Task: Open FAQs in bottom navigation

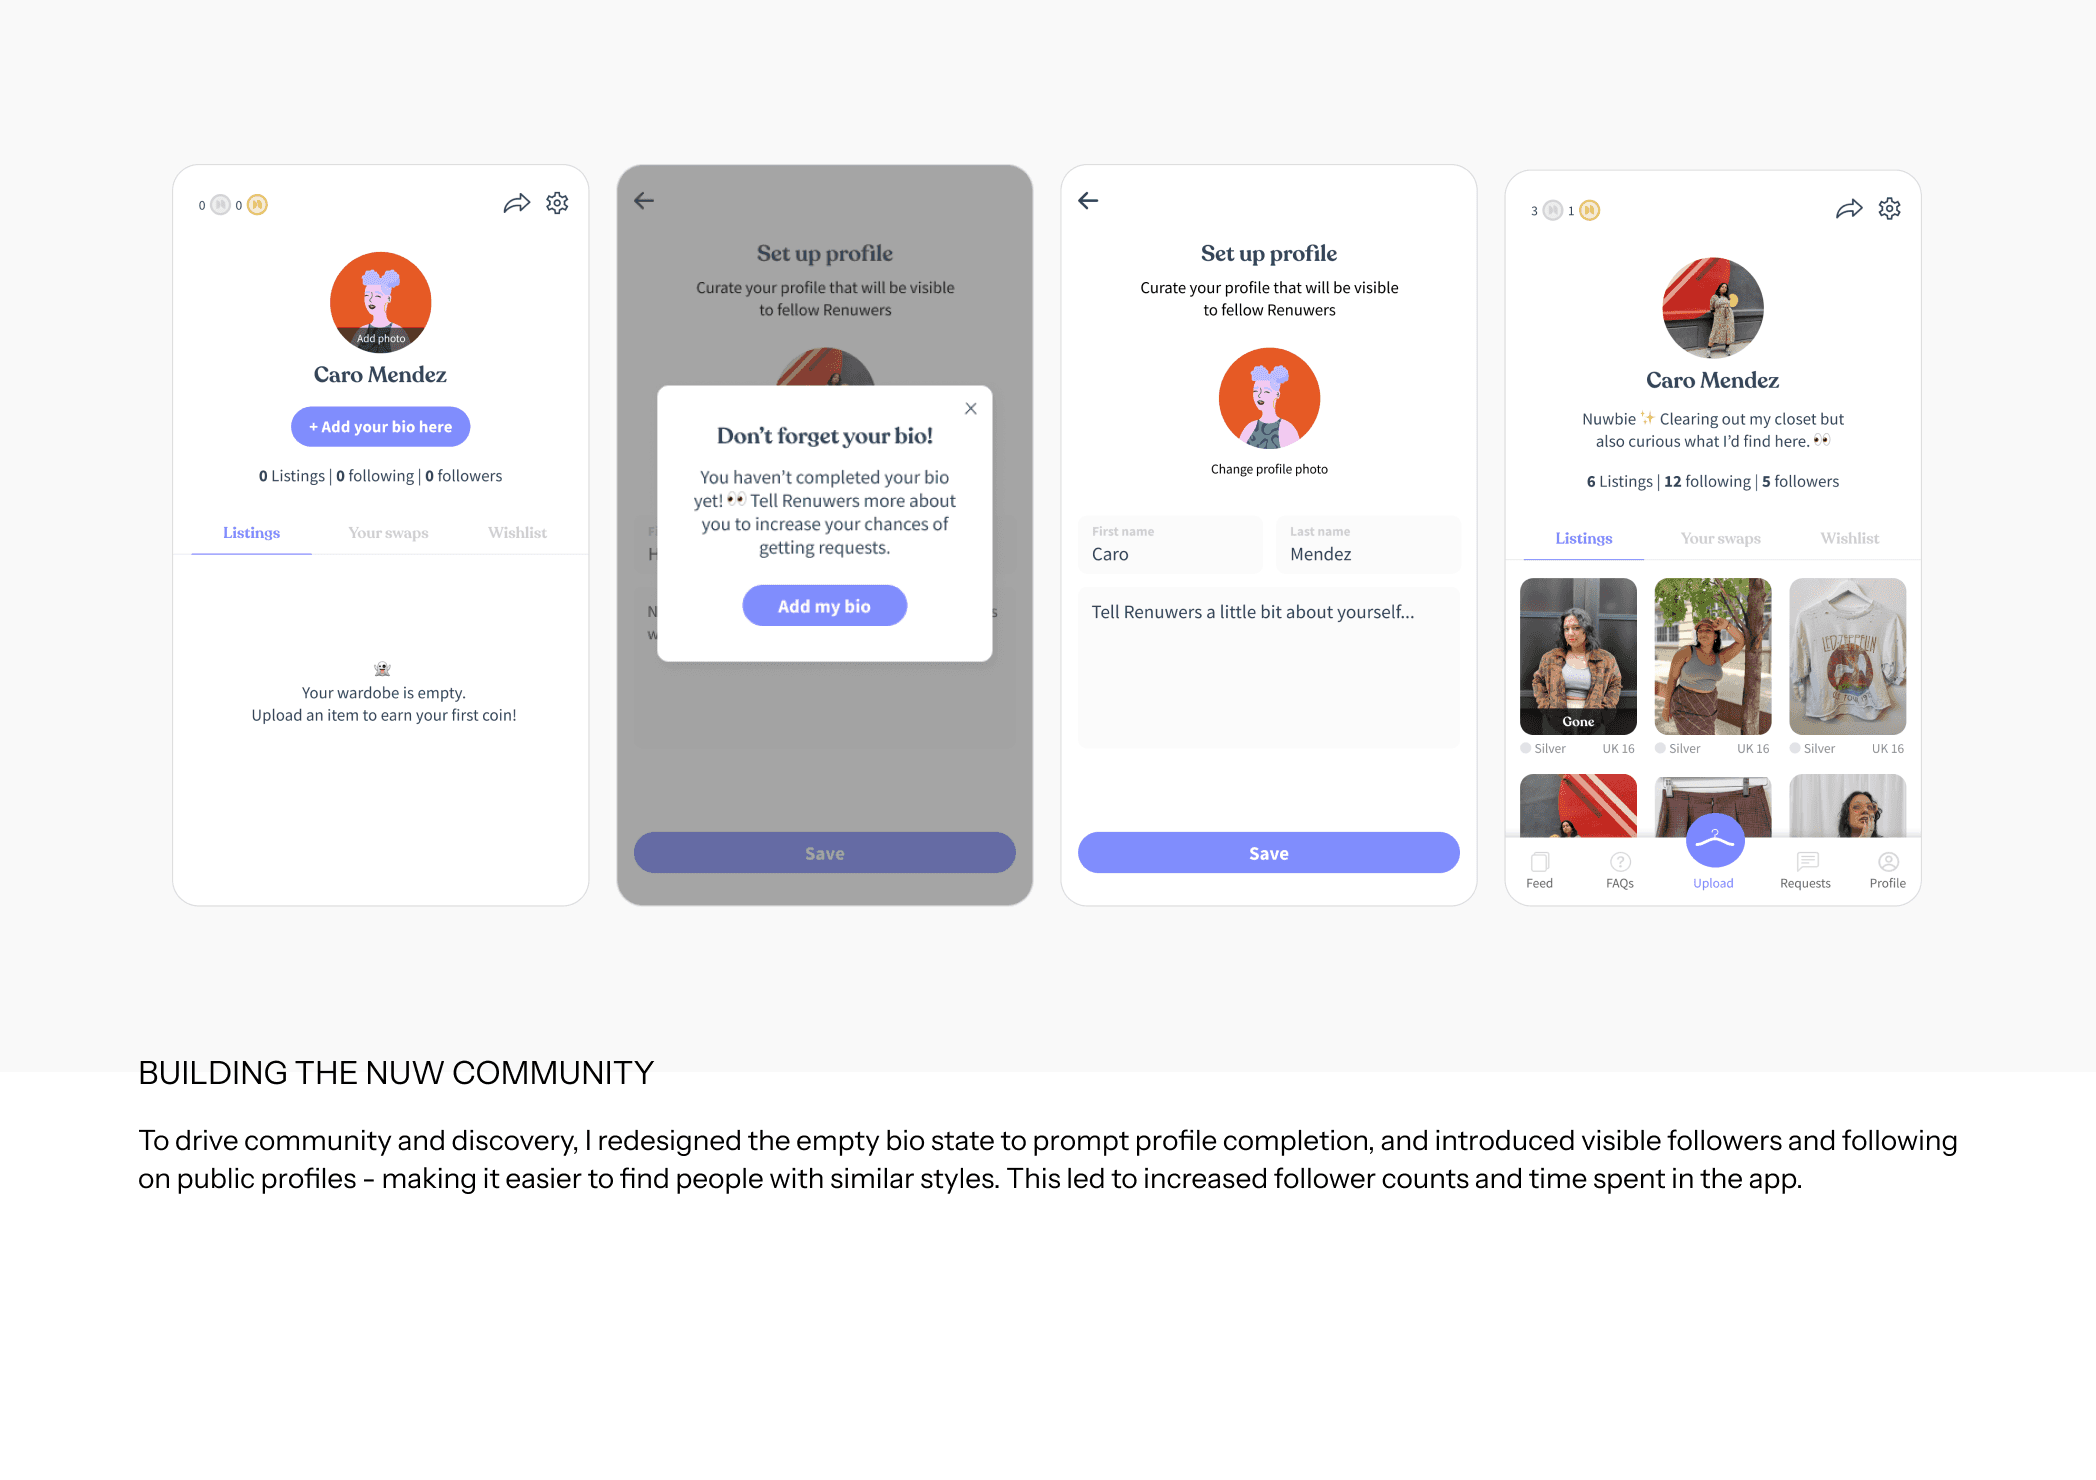Action: tap(1620, 870)
